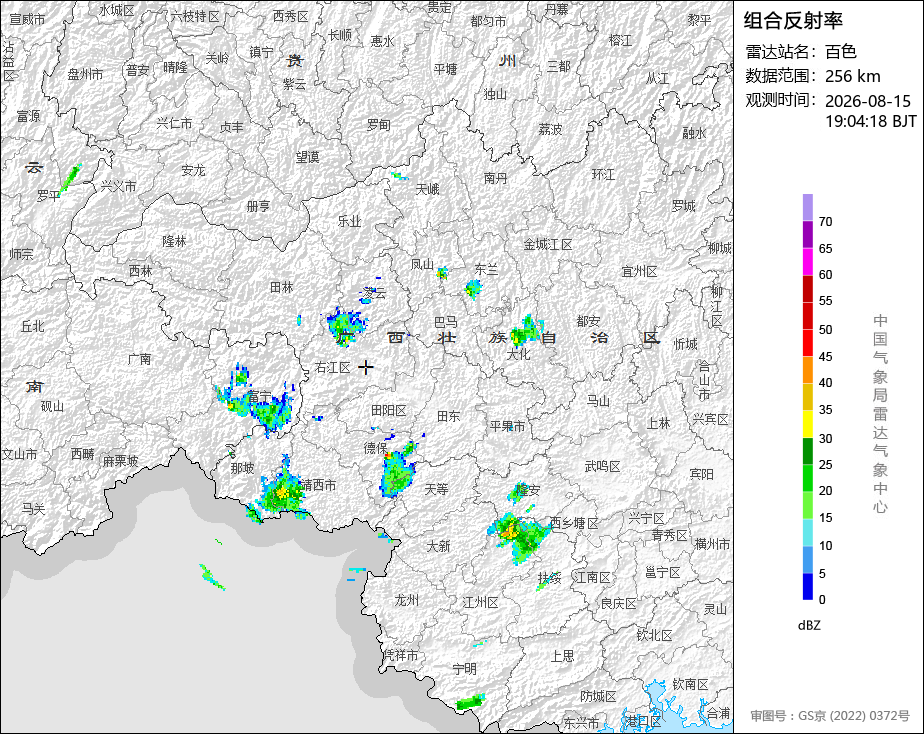This screenshot has width=924, height=734.
Task: Click the magenta 60 dBZ legend color
Action: (807, 262)
